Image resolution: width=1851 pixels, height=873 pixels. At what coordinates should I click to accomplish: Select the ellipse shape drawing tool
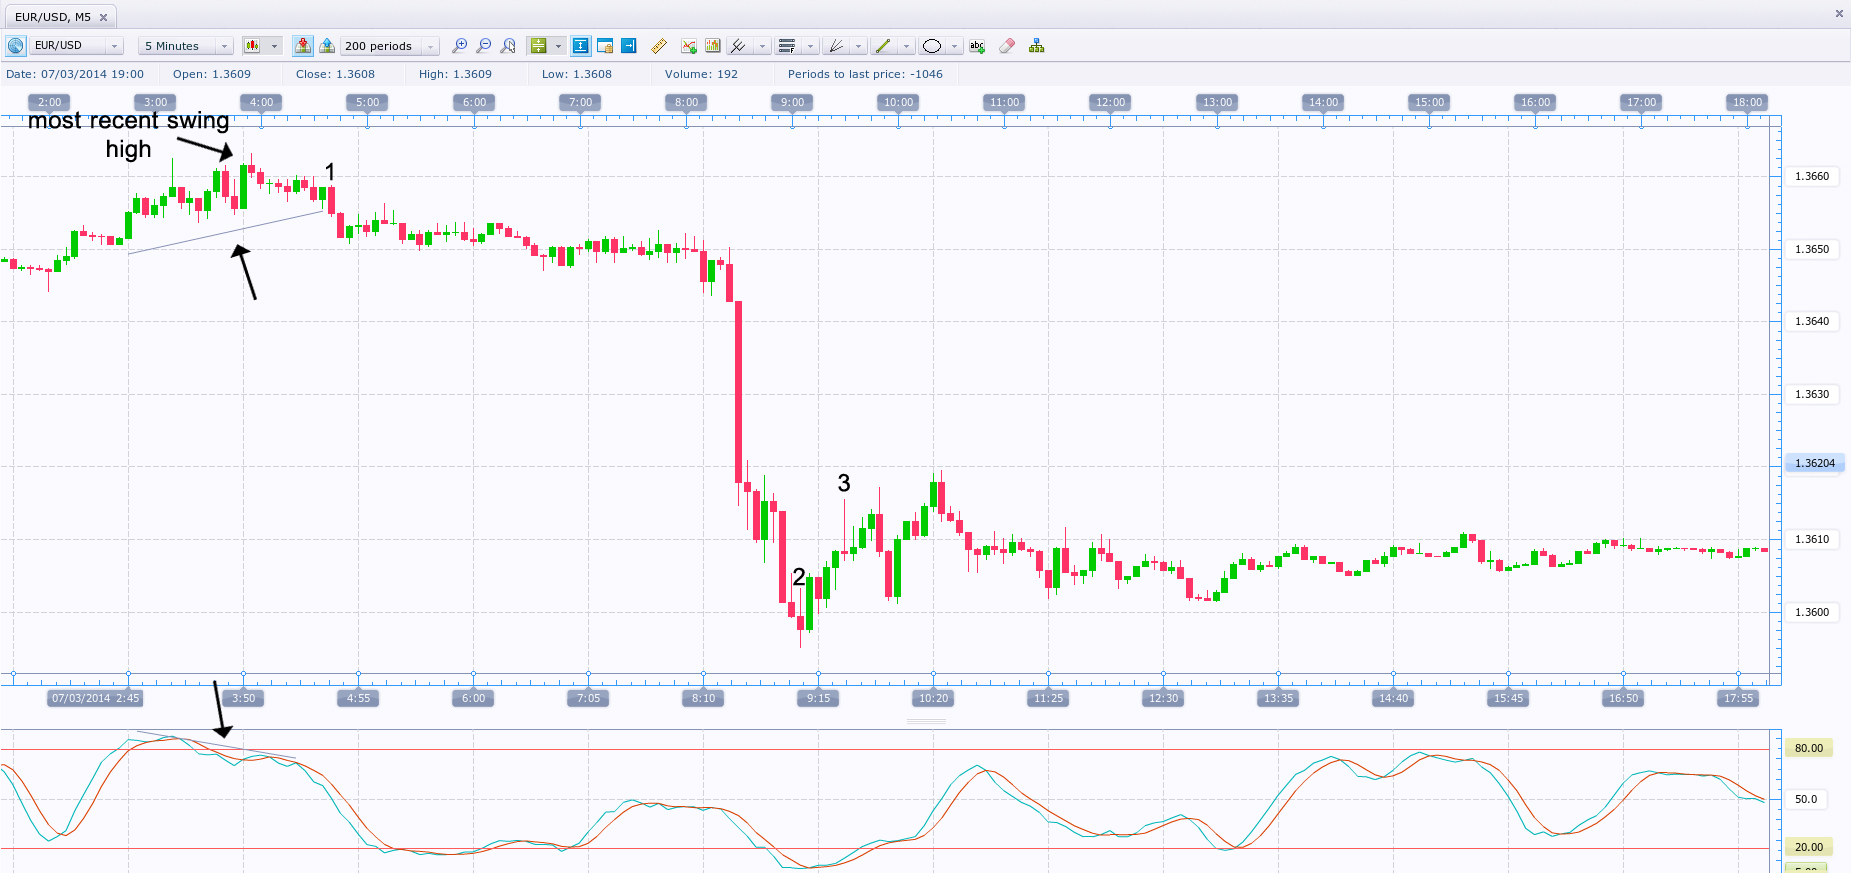click(x=932, y=46)
